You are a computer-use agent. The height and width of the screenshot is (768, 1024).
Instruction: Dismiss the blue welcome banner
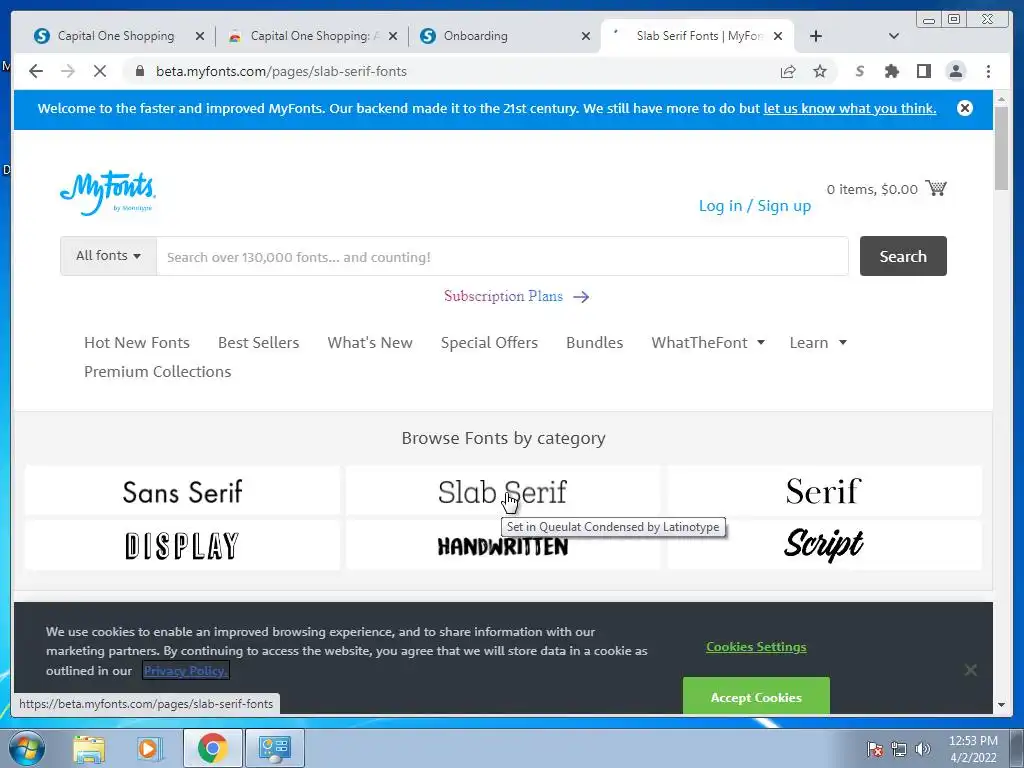point(965,108)
